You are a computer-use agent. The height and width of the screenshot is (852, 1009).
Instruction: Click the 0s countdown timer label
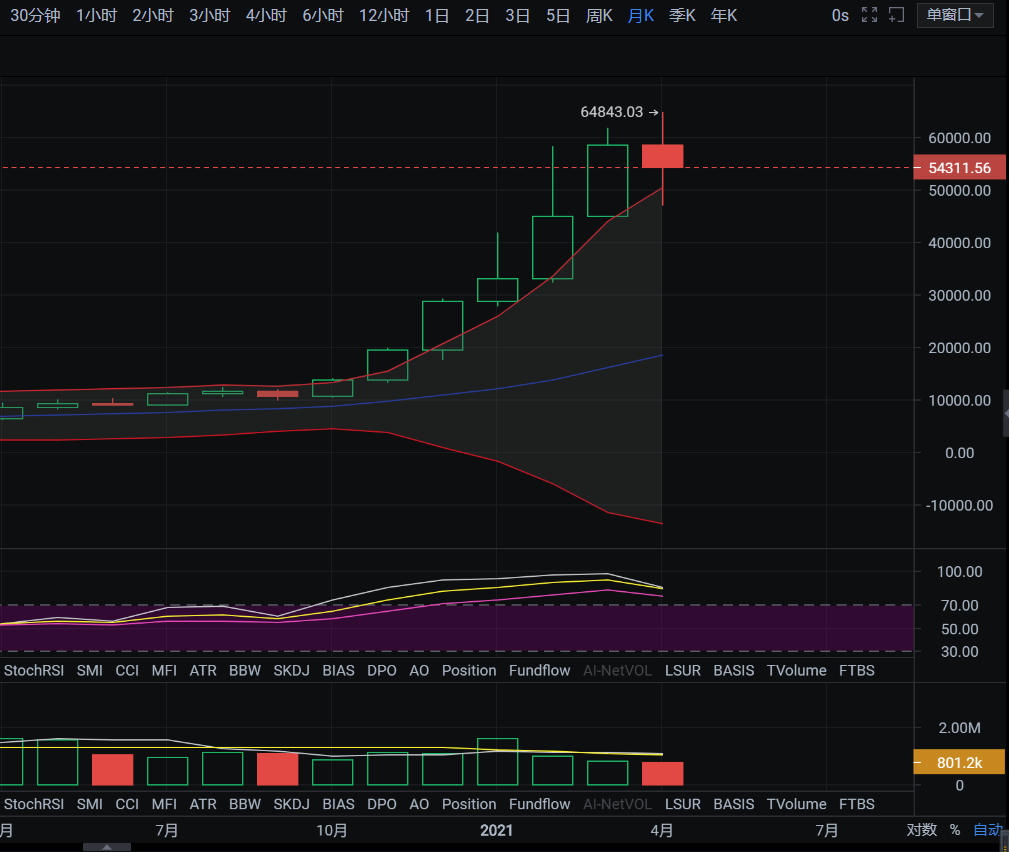point(839,15)
